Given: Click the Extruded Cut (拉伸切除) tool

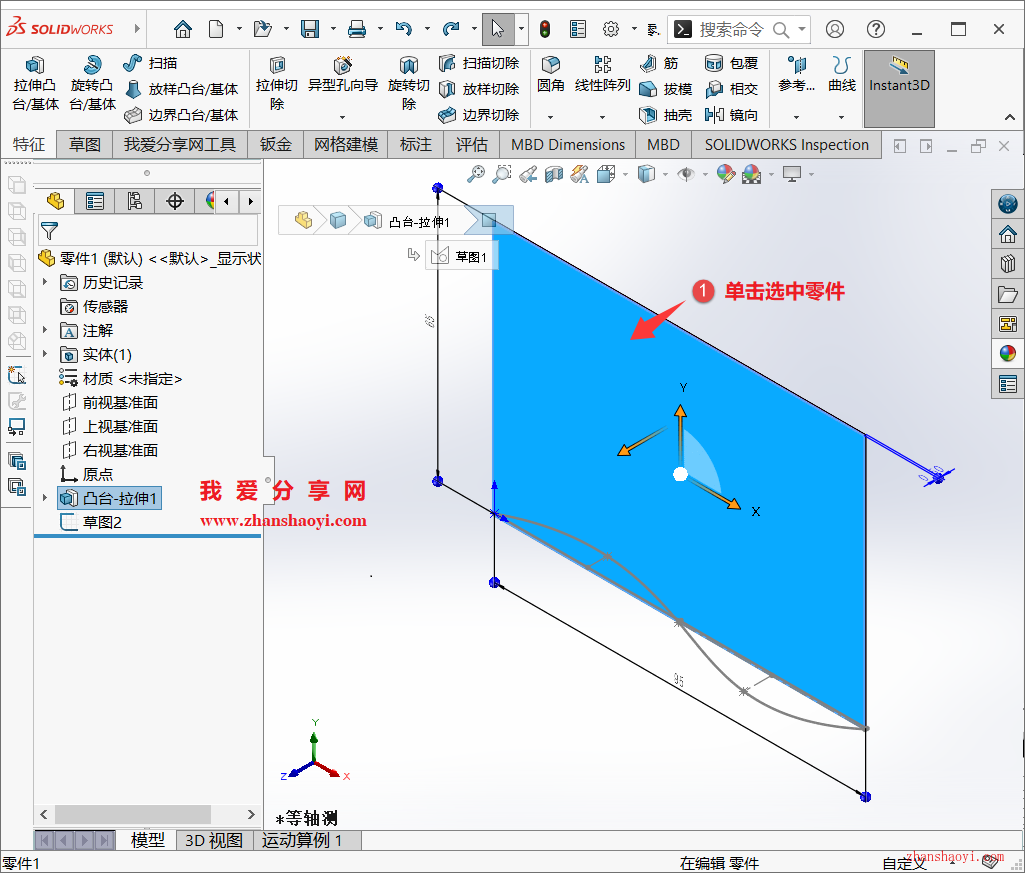Looking at the screenshot, I should (x=277, y=83).
